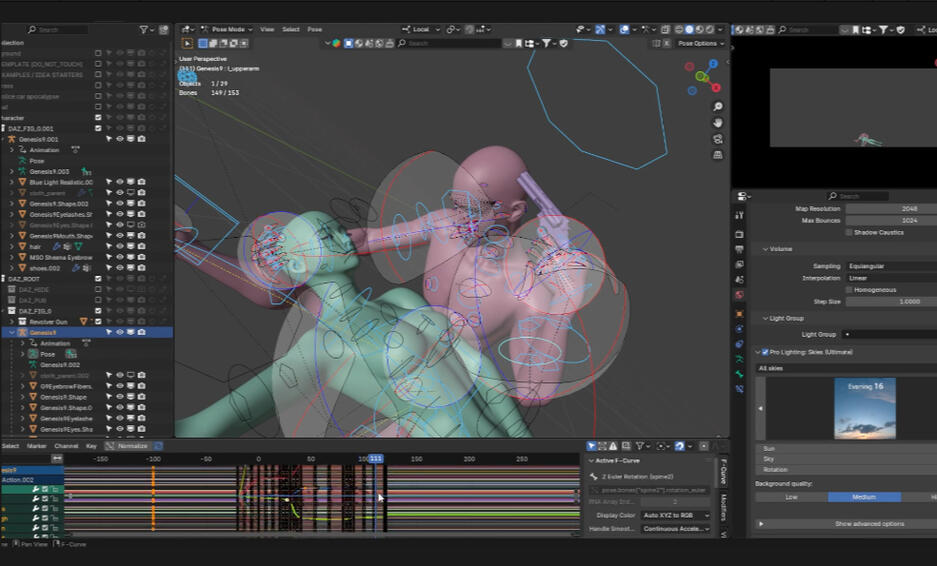Open the Channel menu in graph editor
937x566 pixels.
(x=66, y=446)
